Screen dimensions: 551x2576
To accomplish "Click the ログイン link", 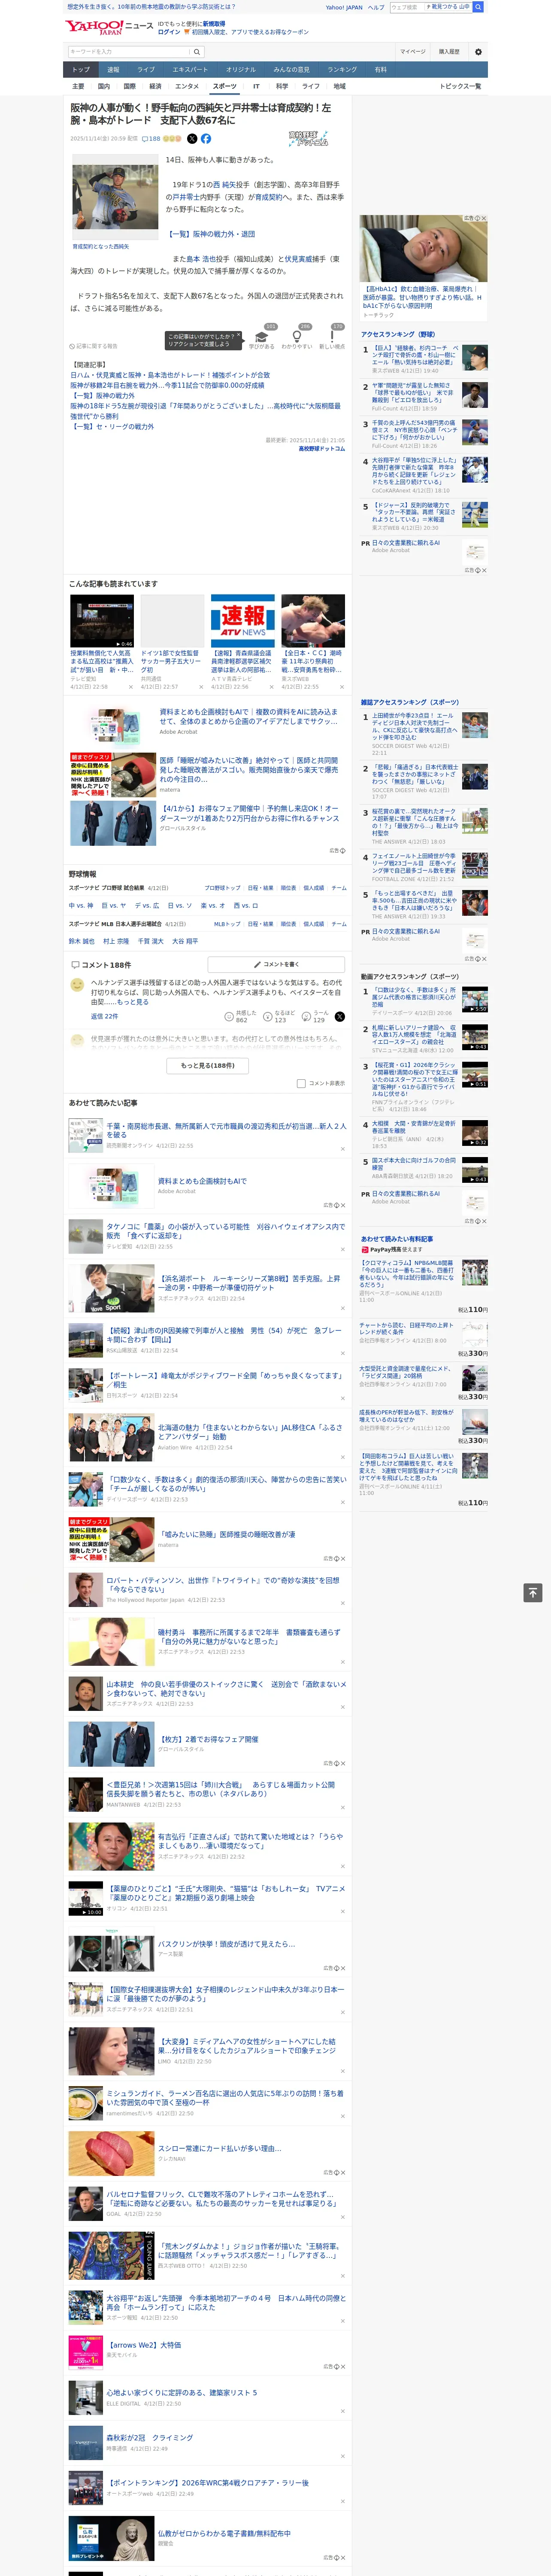I will click(x=169, y=32).
